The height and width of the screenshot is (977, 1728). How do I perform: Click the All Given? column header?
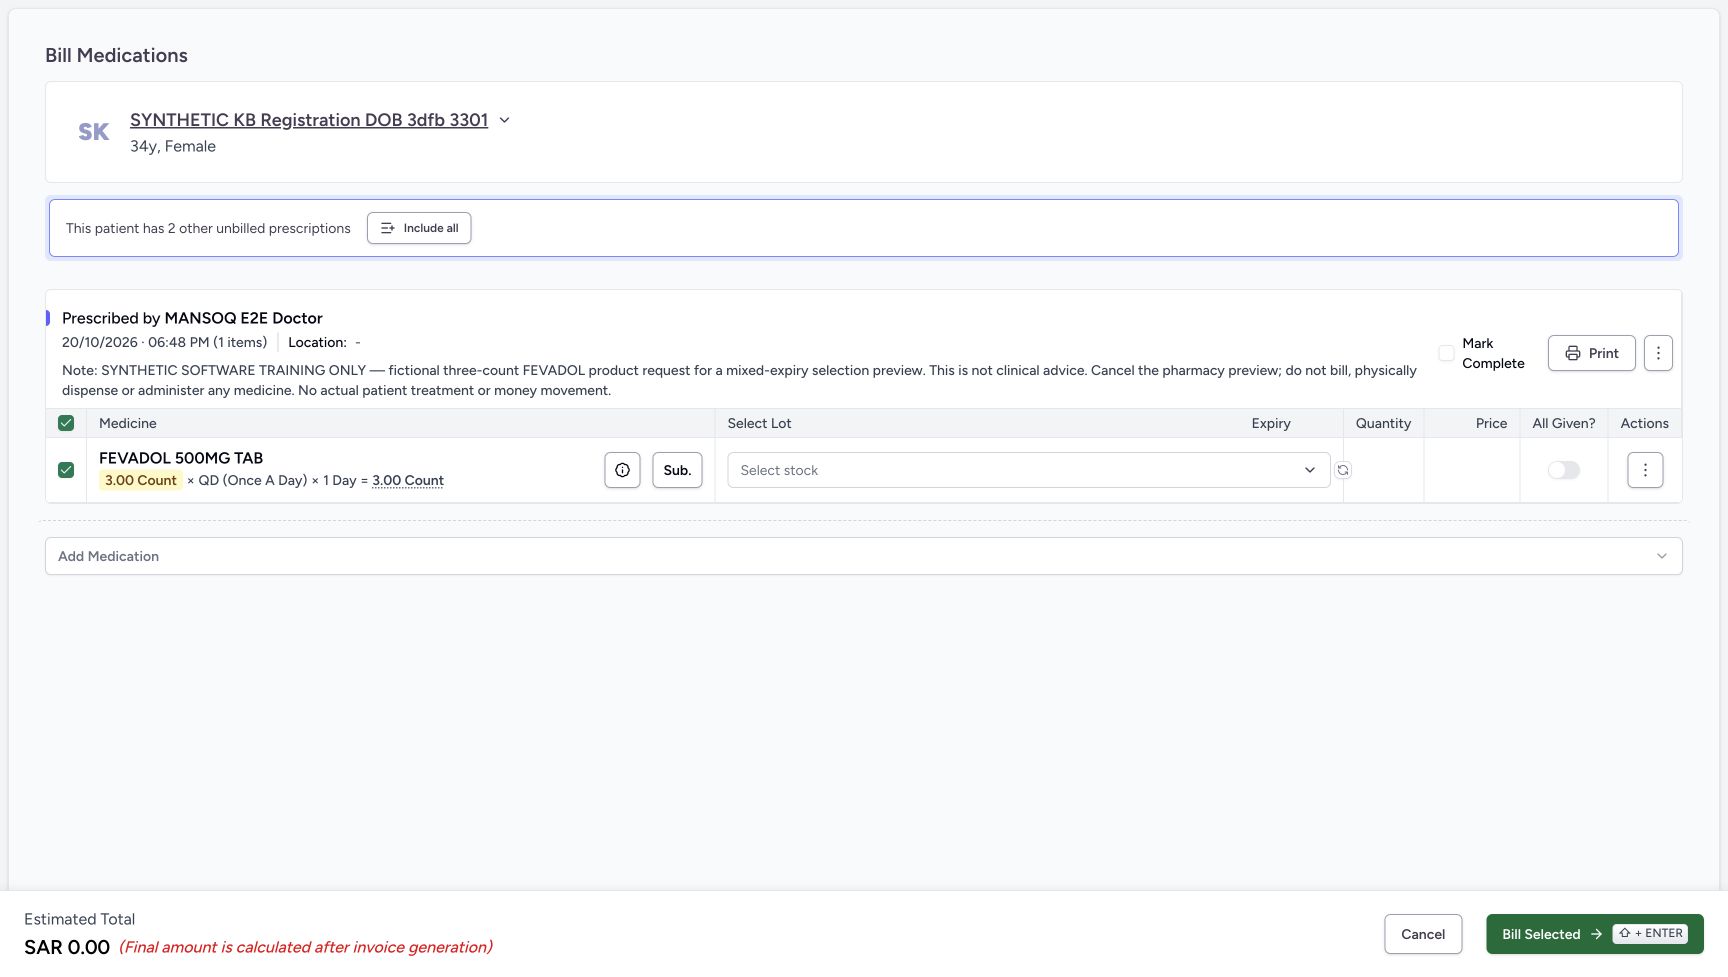click(x=1564, y=423)
